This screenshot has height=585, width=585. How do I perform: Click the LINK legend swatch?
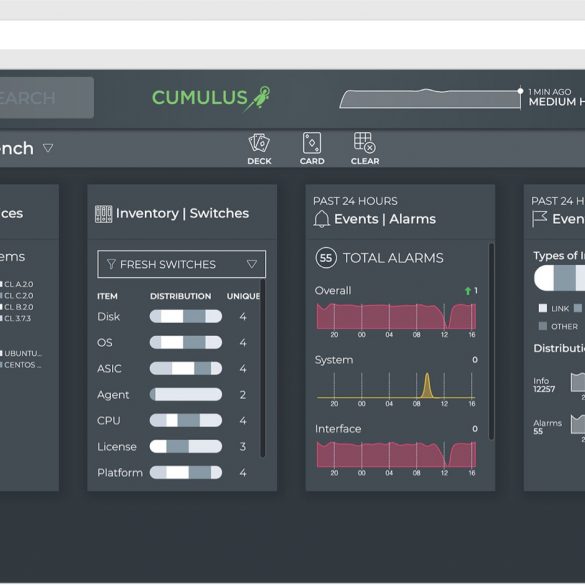click(543, 308)
